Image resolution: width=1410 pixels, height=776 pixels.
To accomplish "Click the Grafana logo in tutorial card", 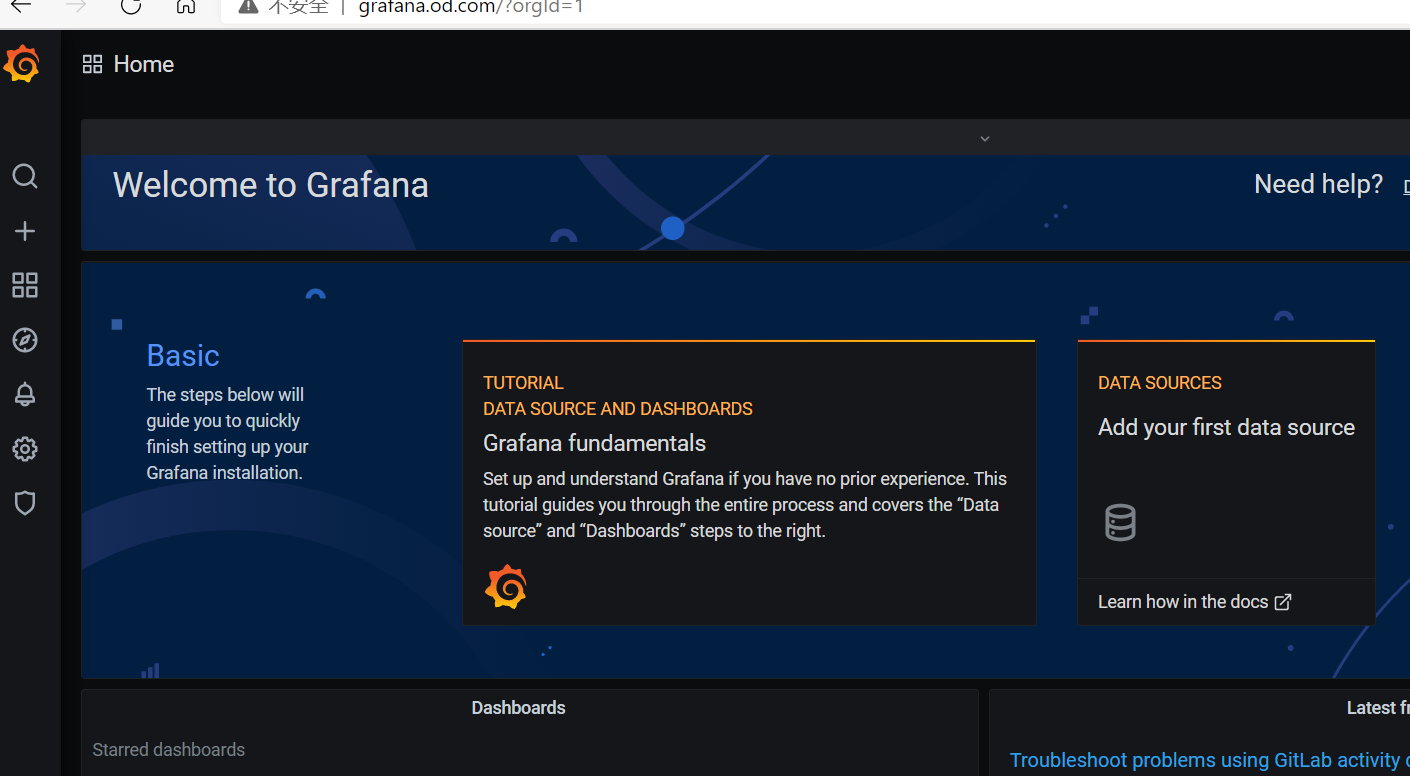I will (x=506, y=587).
